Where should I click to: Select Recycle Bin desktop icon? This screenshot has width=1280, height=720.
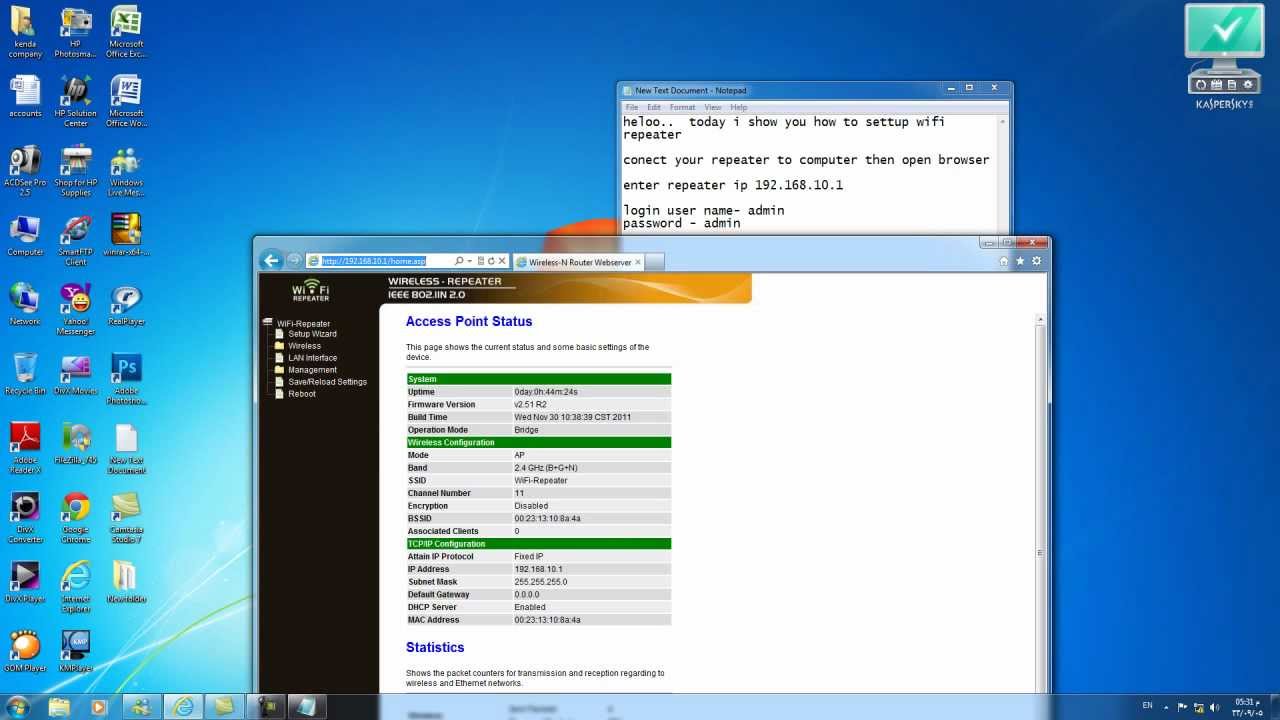pos(25,374)
